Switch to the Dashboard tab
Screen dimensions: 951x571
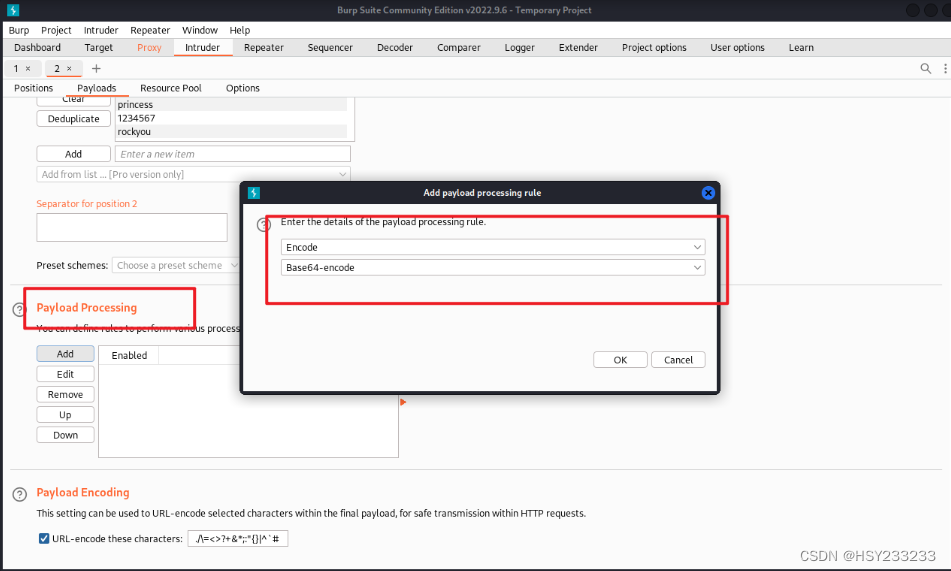pyautogui.click(x=38, y=47)
